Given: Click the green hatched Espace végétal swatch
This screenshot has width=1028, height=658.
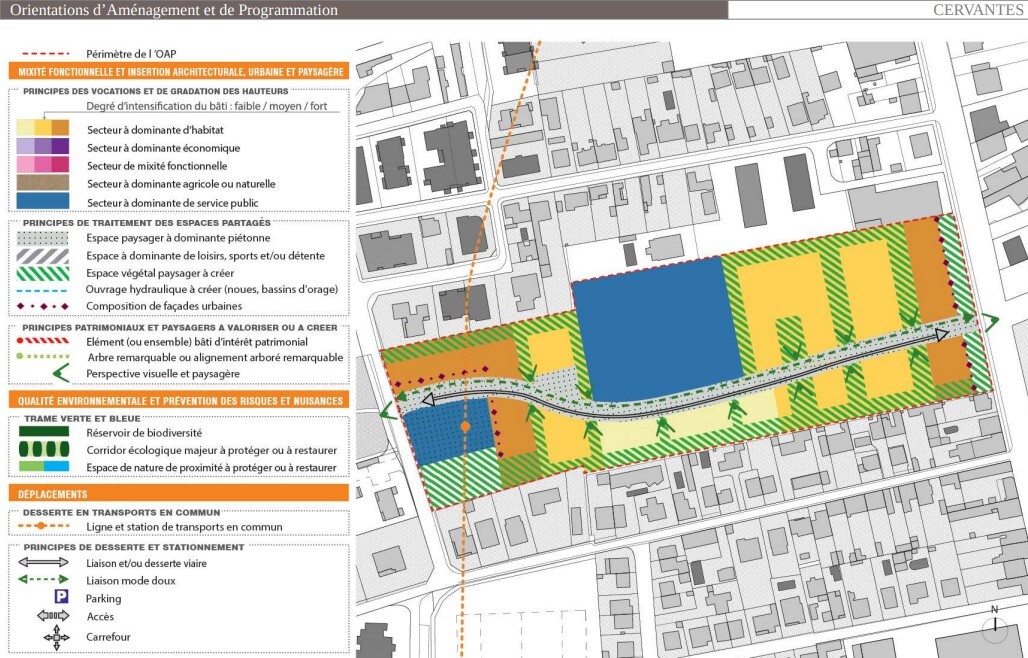Looking at the screenshot, I should (x=43, y=273).
